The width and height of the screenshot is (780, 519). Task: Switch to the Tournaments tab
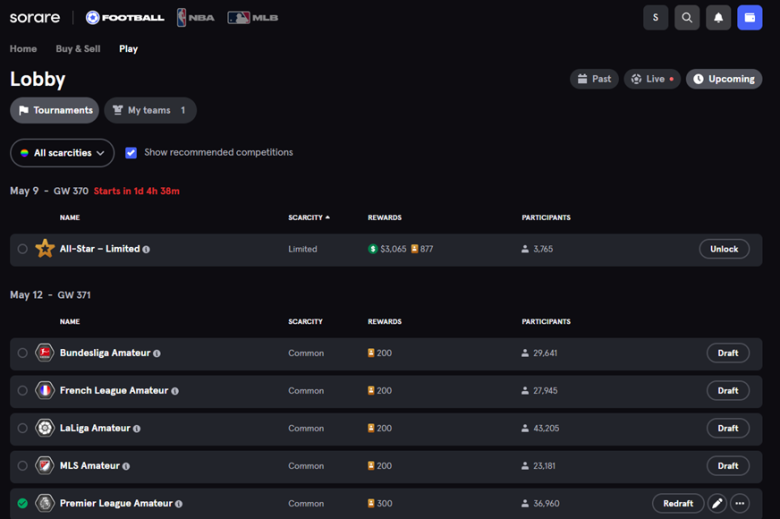[55, 110]
